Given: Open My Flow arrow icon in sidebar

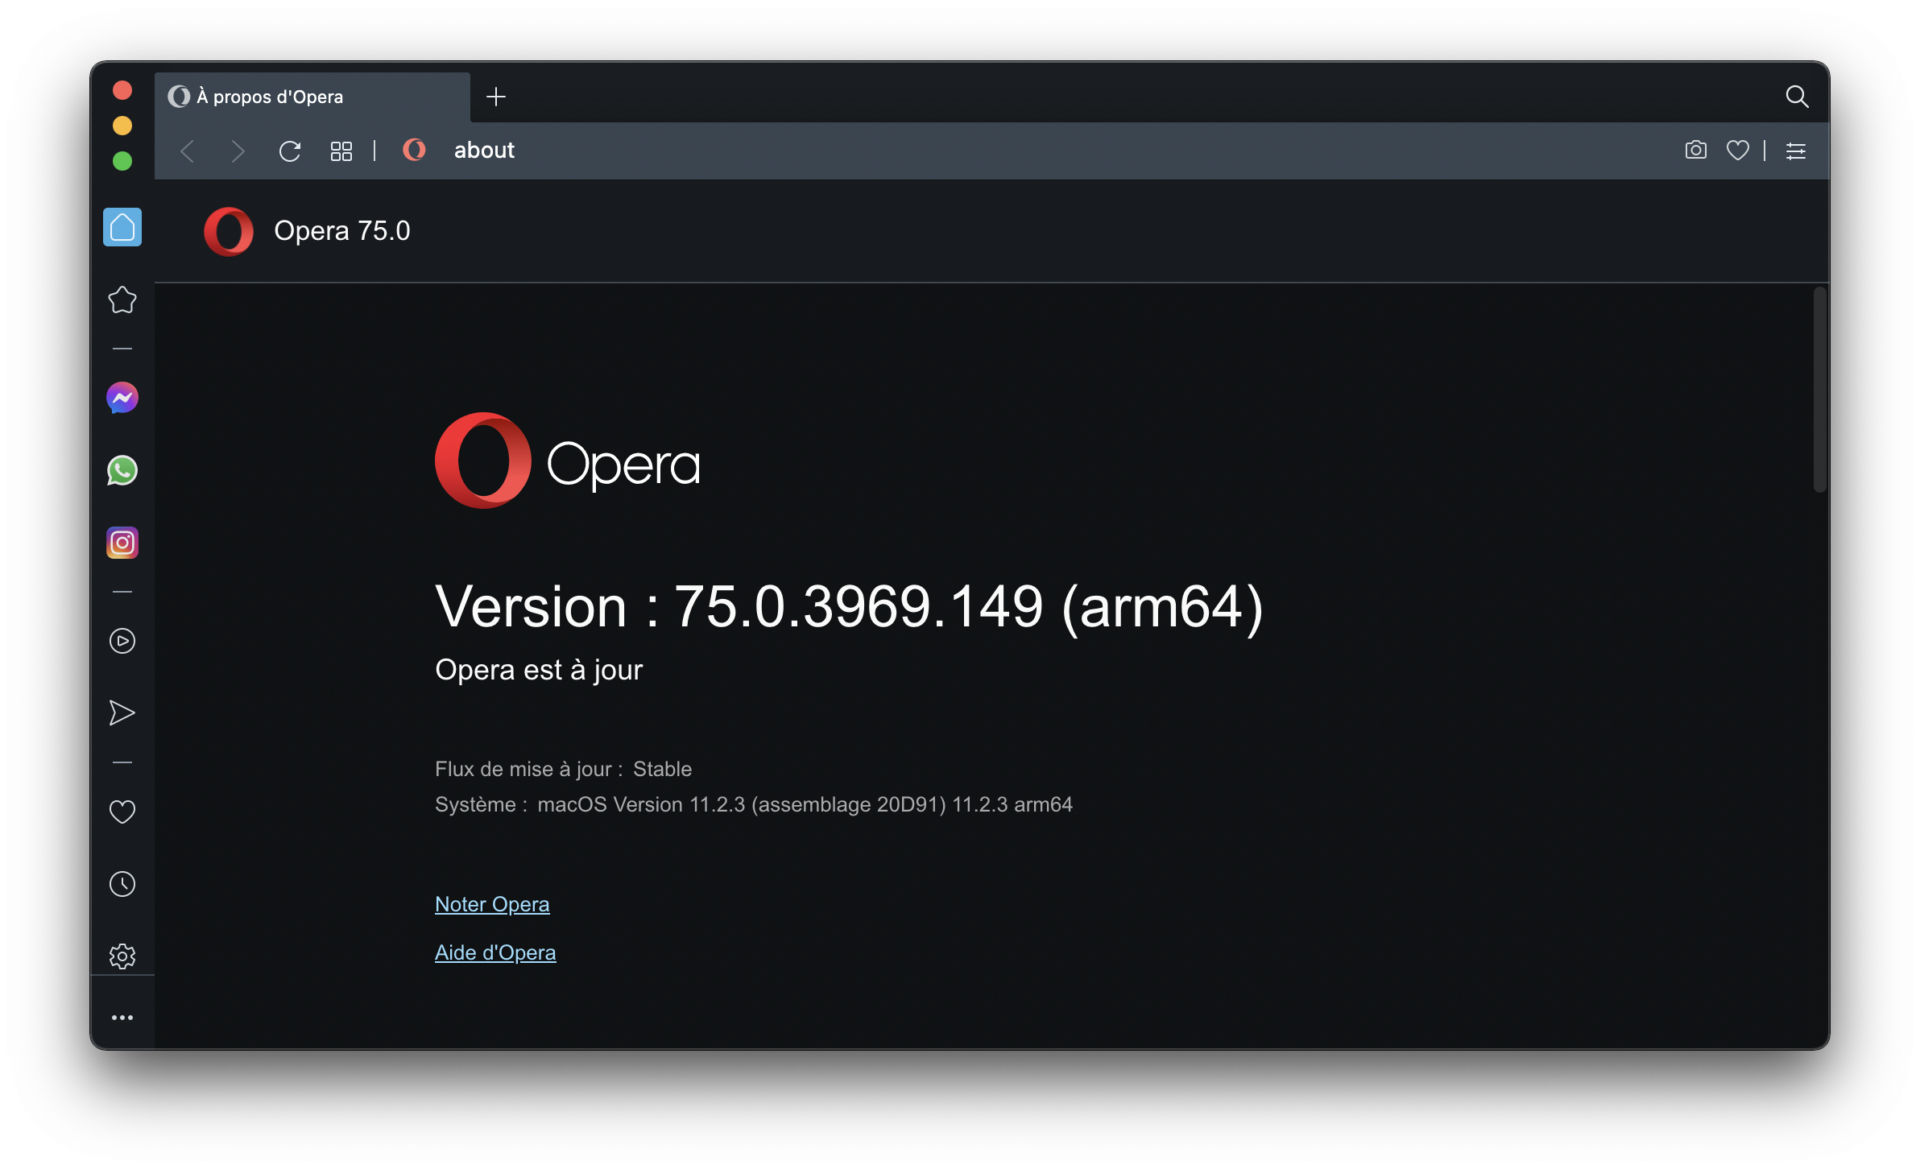Looking at the screenshot, I should click(x=122, y=713).
